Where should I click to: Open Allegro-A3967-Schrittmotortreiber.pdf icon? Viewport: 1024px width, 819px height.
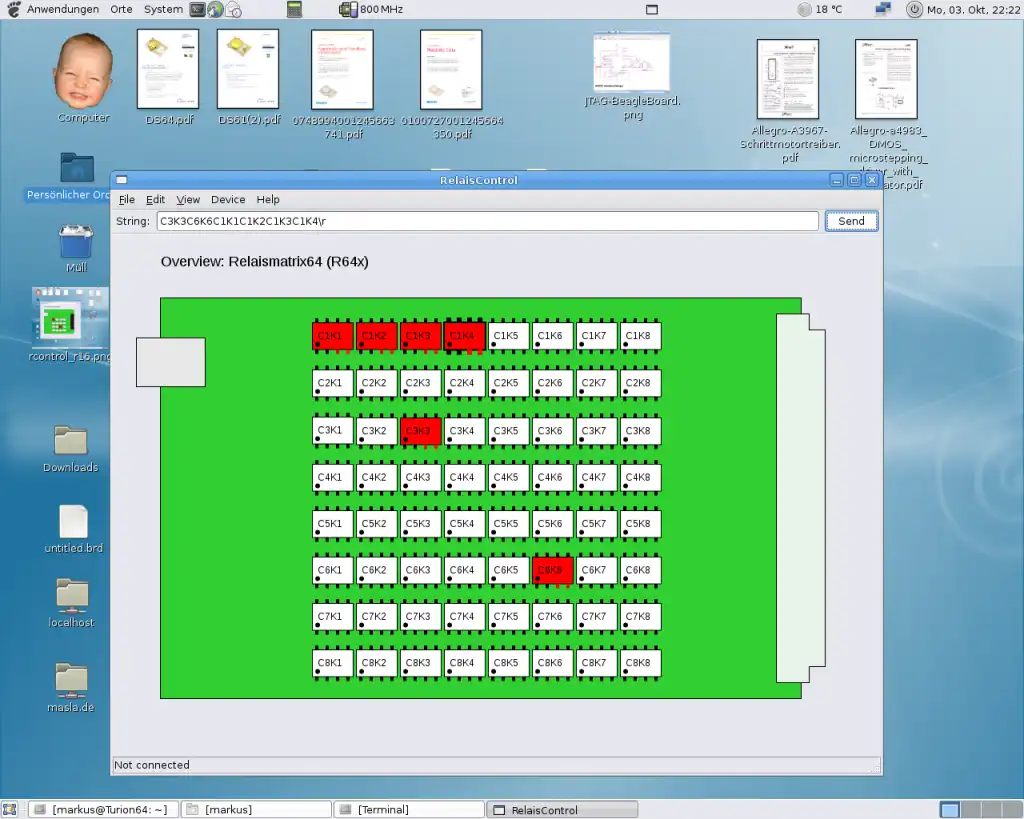pos(789,100)
